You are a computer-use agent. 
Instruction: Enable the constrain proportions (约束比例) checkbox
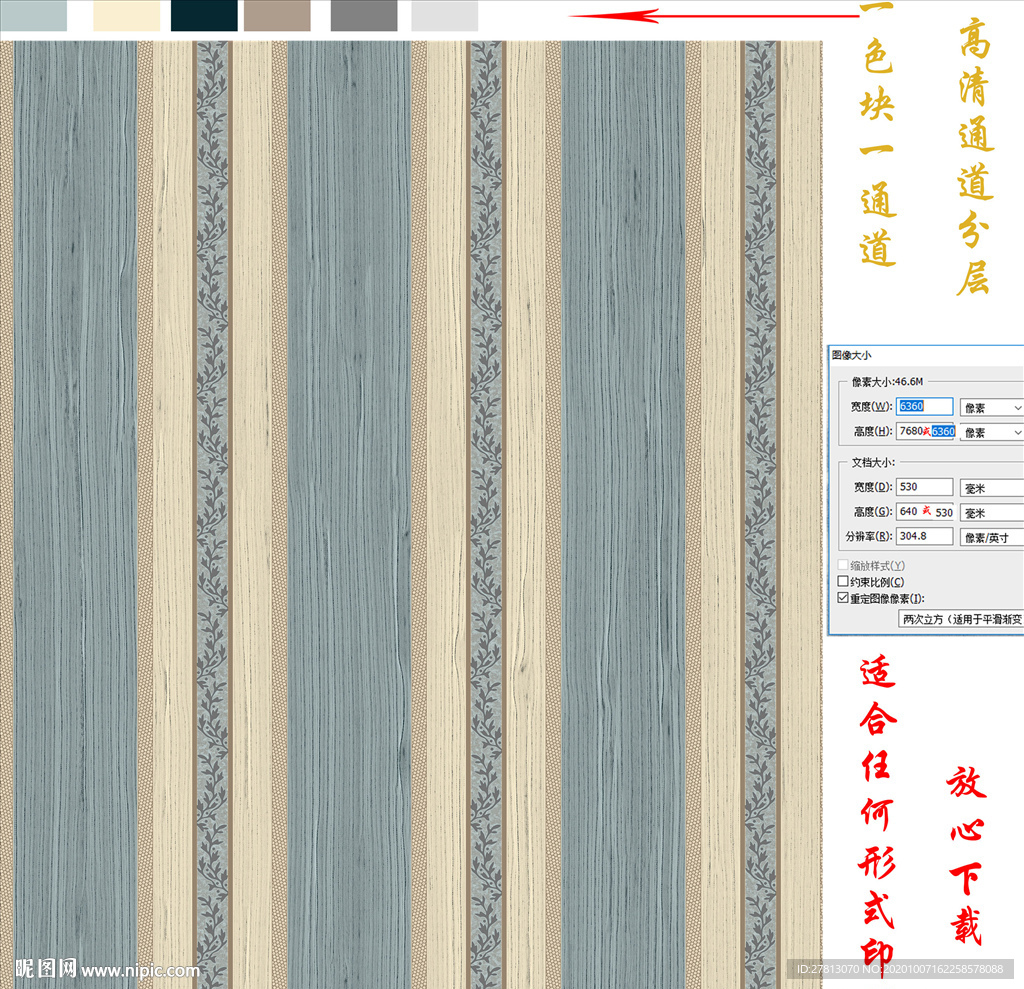842,582
